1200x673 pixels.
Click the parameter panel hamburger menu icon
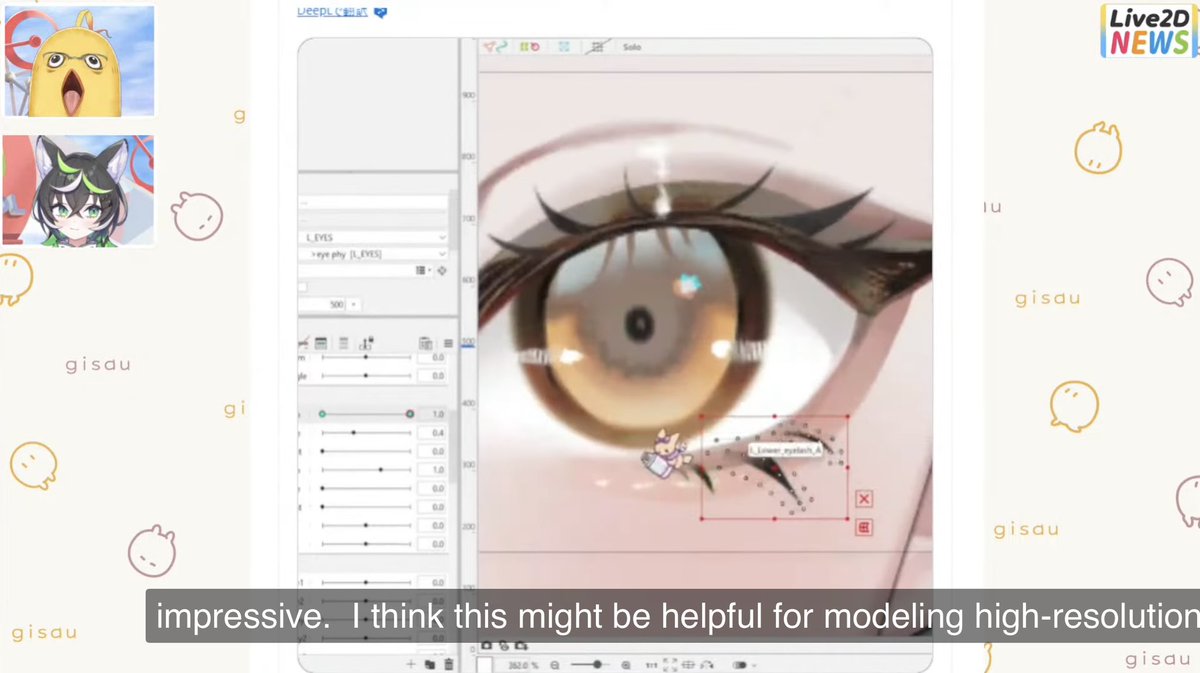pos(448,343)
